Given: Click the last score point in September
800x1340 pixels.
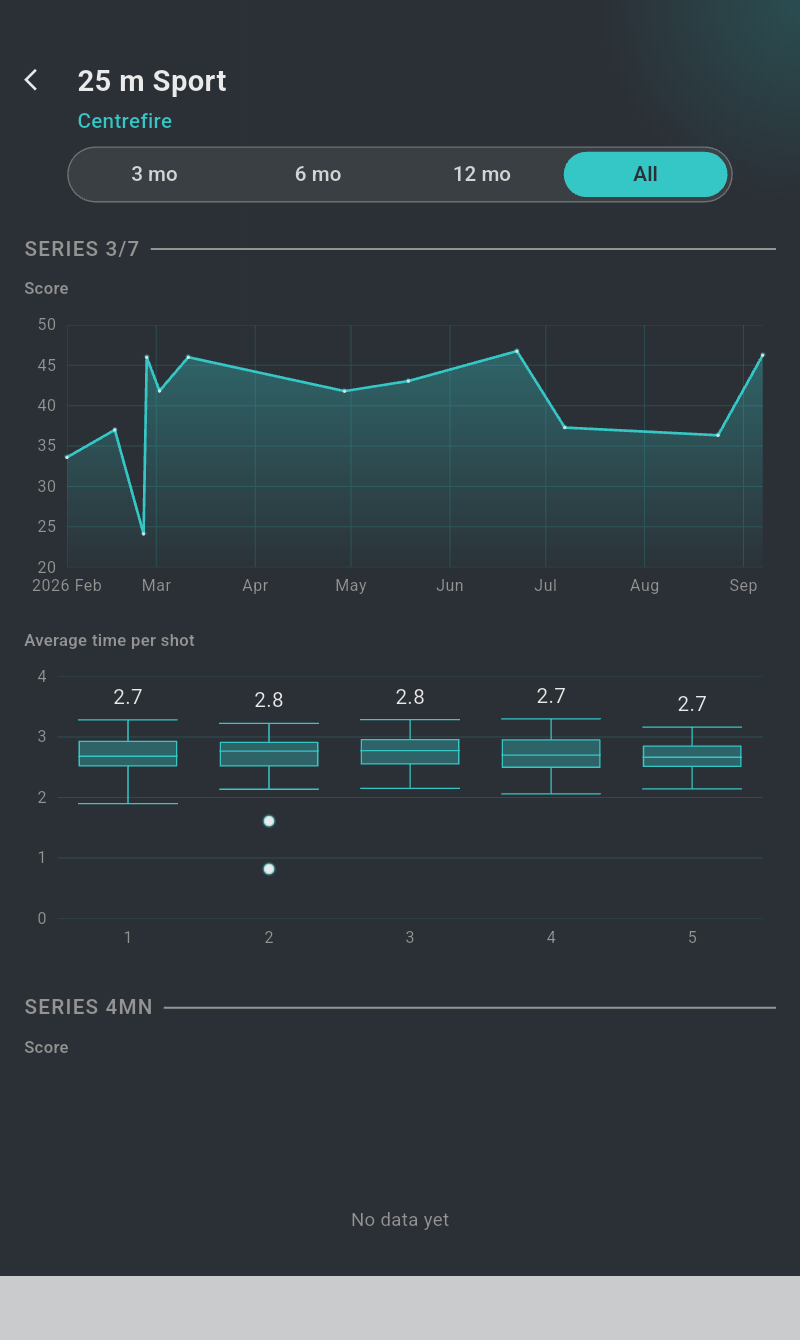Looking at the screenshot, I should coord(762,355).
